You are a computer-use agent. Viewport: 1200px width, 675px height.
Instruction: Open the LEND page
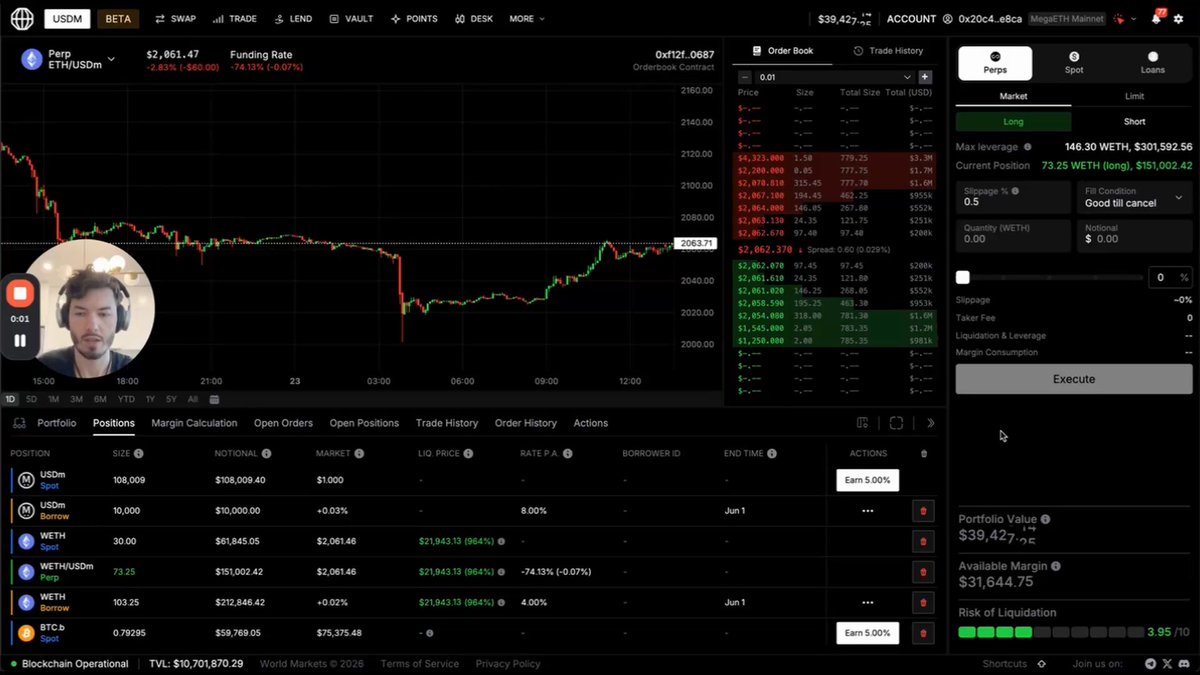[x=293, y=18]
